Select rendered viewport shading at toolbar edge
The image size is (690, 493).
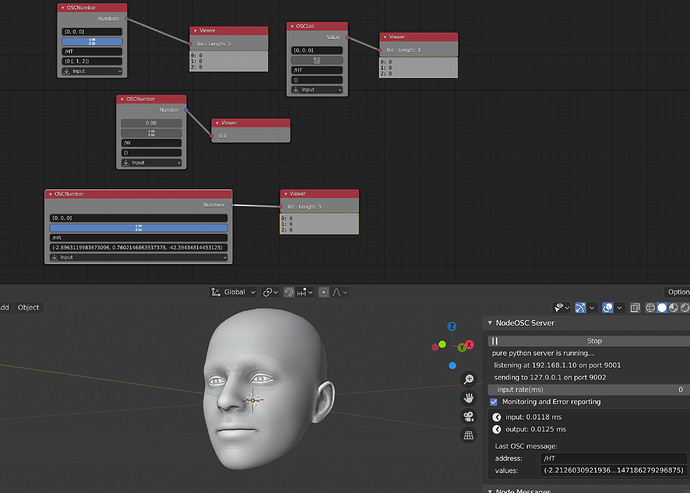click(x=685, y=308)
